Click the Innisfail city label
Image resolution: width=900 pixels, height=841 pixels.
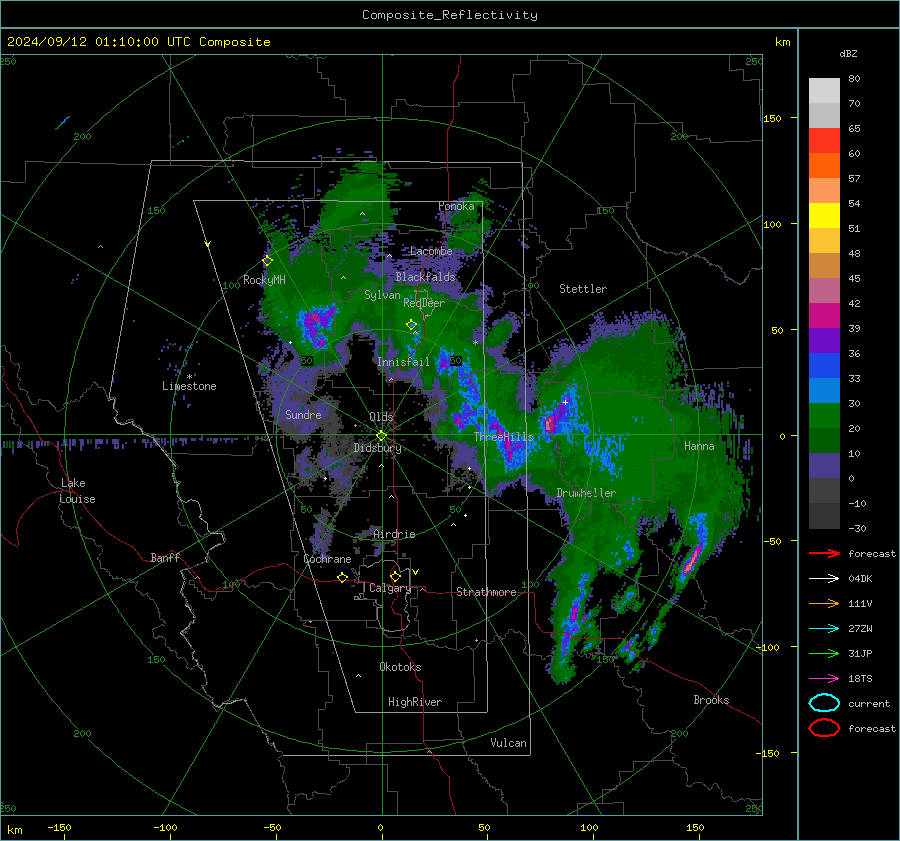pos(403,362)
